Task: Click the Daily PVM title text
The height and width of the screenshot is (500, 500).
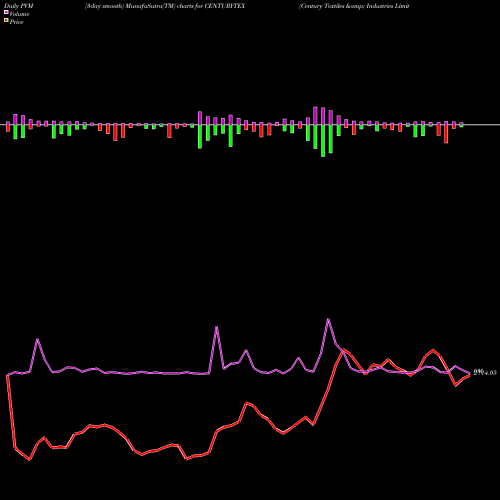Action: (x=19, y=6)
